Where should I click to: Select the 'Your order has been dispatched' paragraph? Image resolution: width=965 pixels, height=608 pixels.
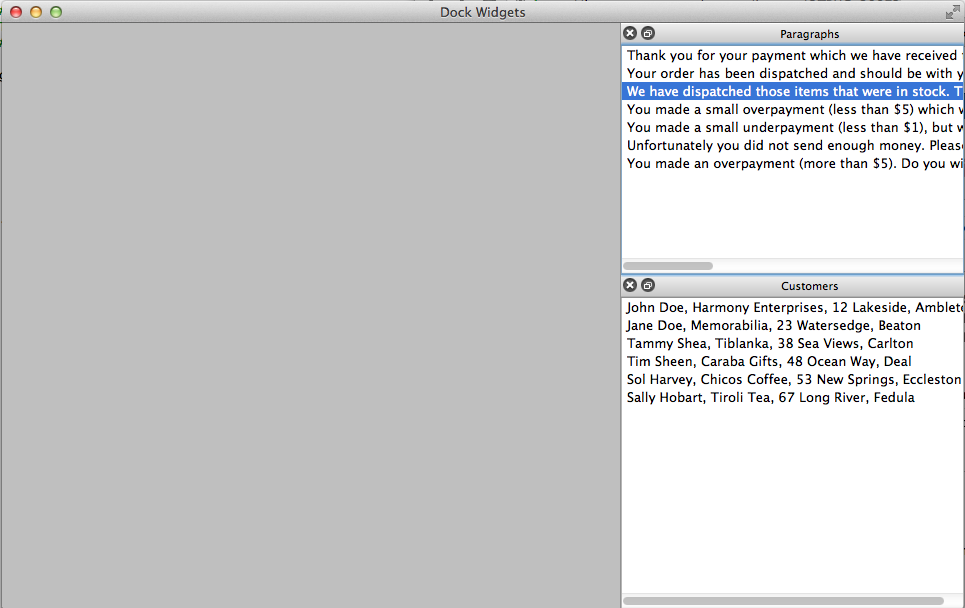tap(791, 74)
